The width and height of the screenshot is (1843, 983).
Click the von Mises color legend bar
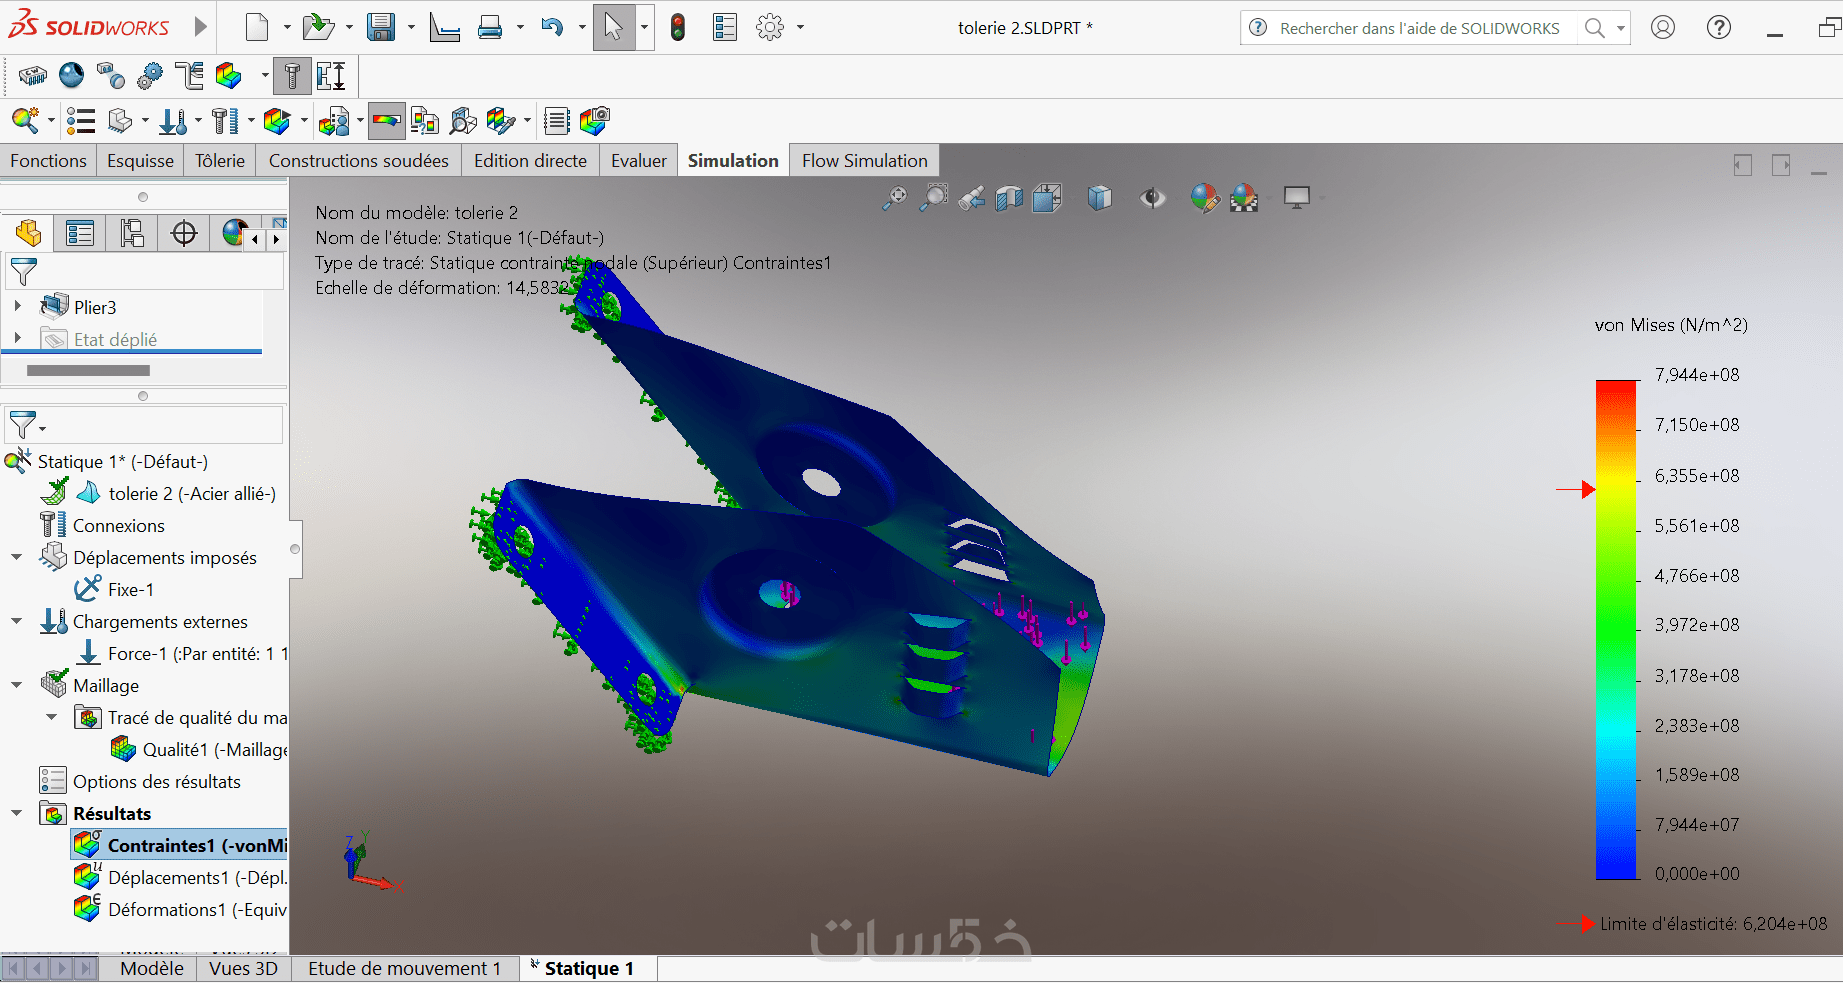1616,629
